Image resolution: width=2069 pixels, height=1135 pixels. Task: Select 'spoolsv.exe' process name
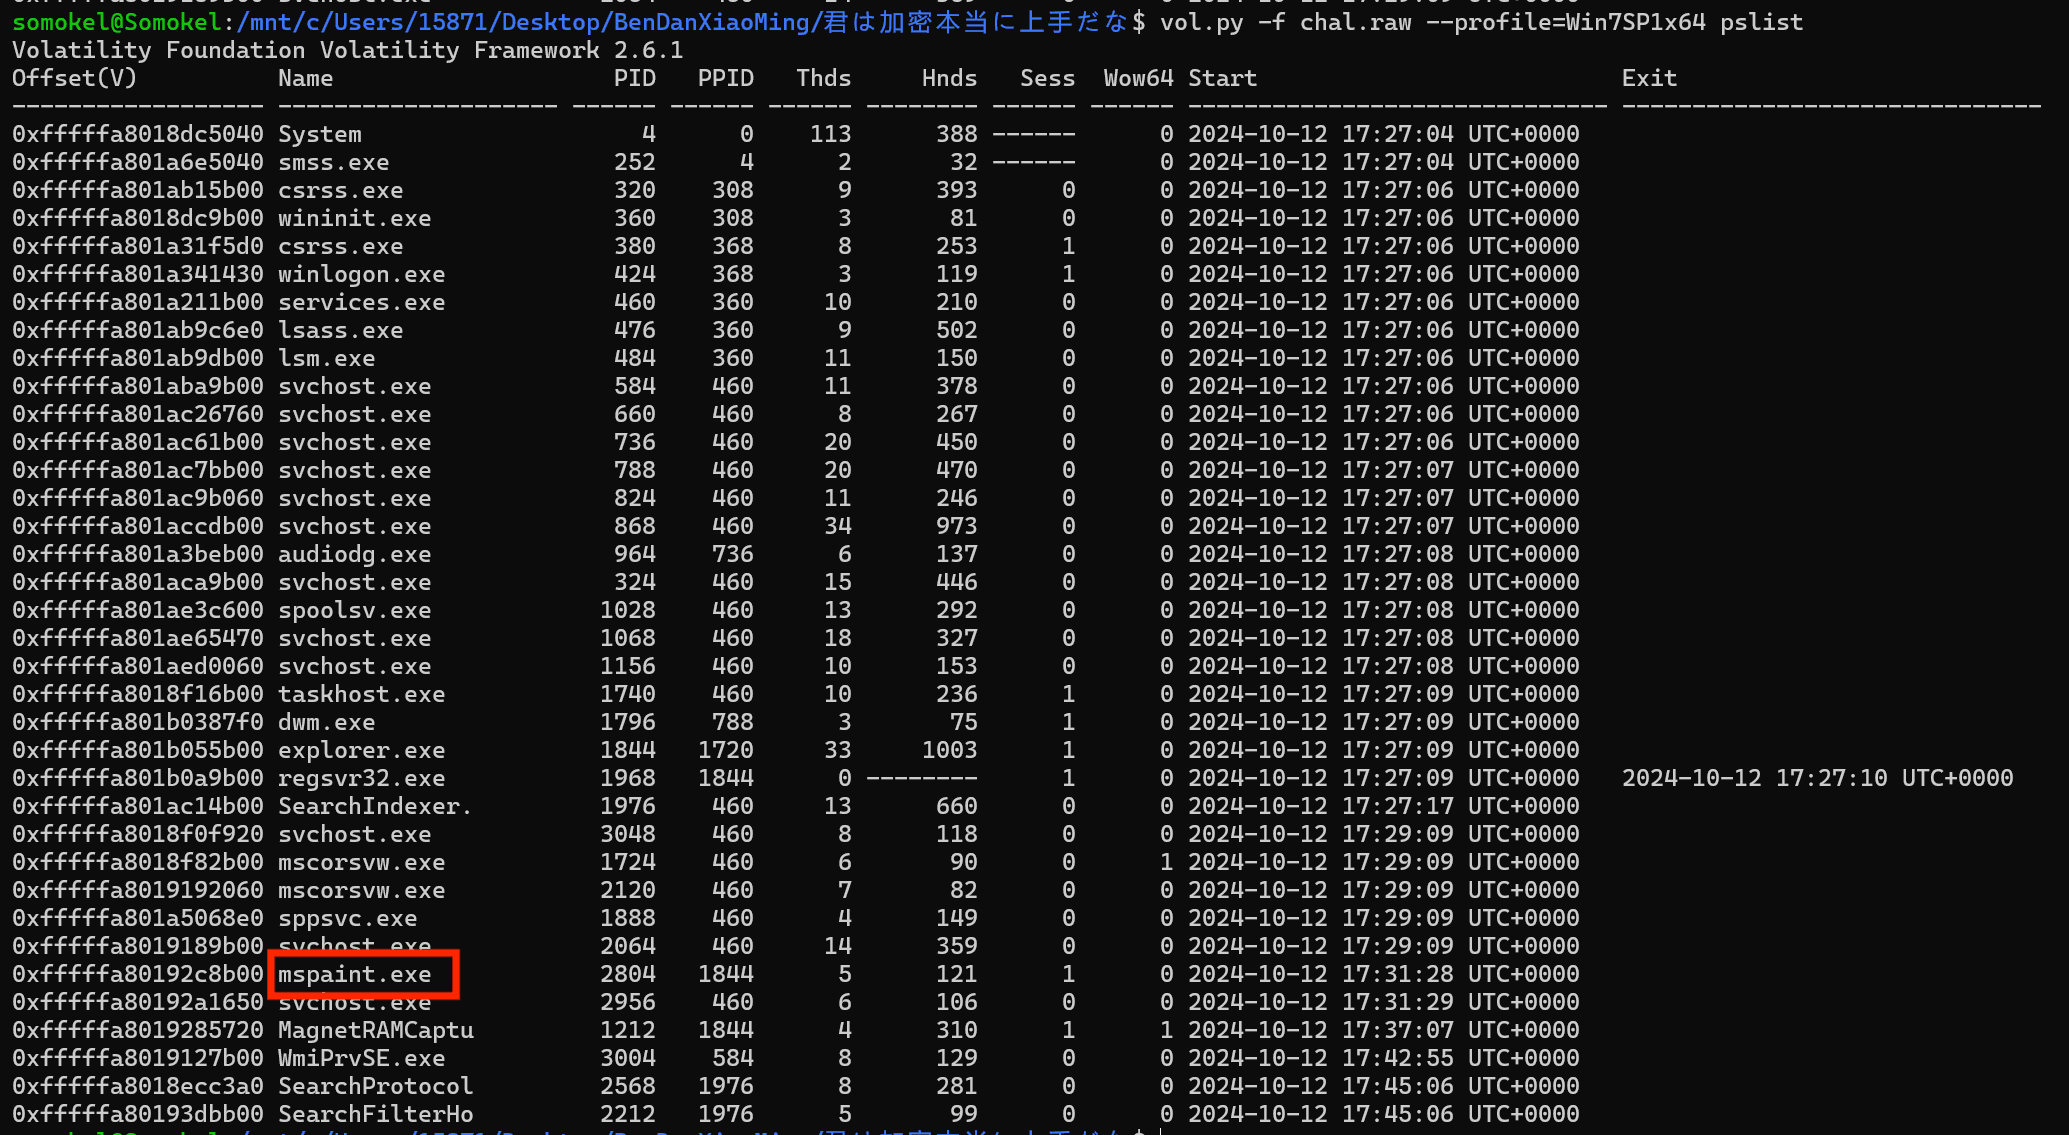[x=355, y=610]
